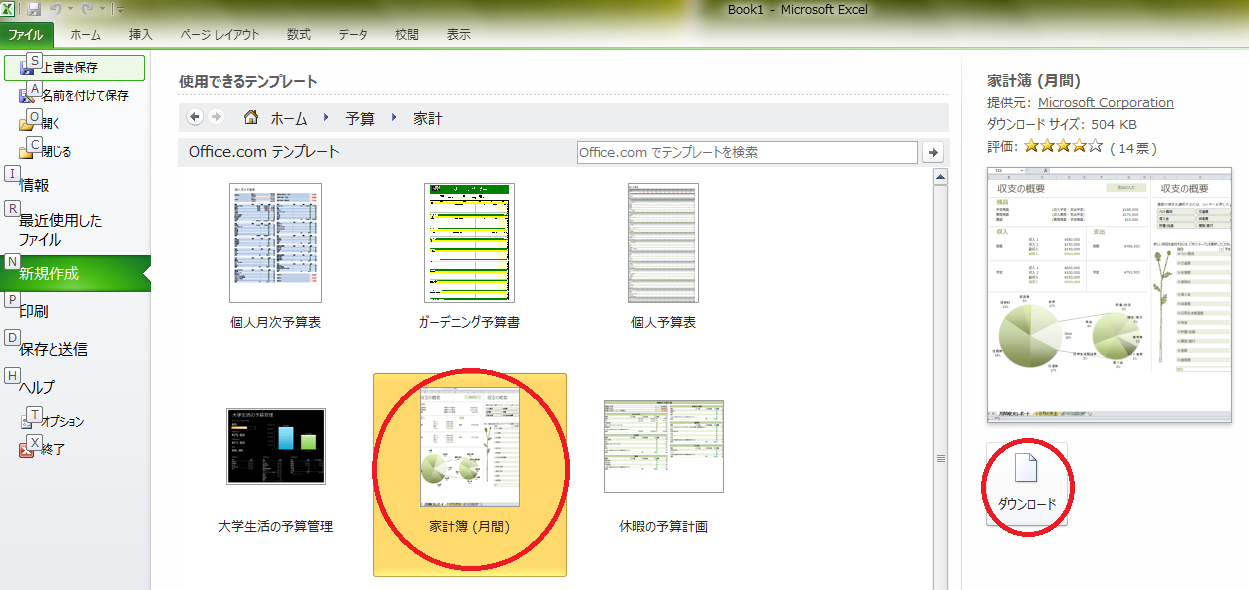1249x590 pixels.
Task: Open the Microsoft Corporation provider link
Action: coord(1106,102)
